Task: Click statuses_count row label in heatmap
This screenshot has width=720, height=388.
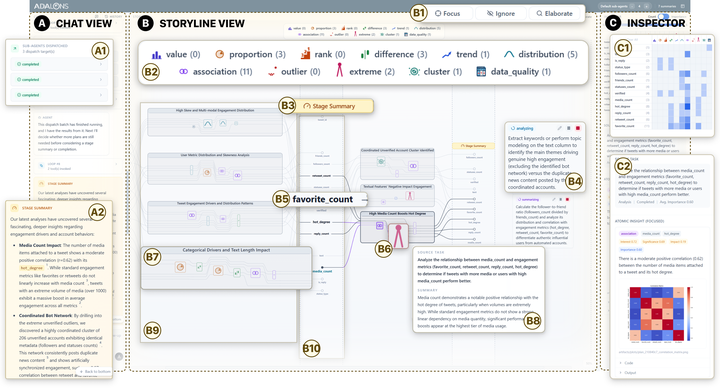Action: [x=625, y=87]
